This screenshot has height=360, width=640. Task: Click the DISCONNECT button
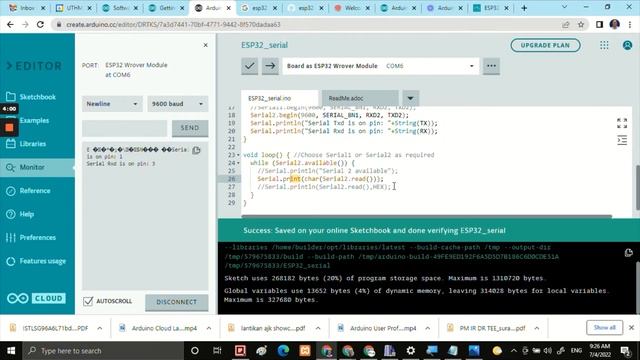click(x=176, y=302)
